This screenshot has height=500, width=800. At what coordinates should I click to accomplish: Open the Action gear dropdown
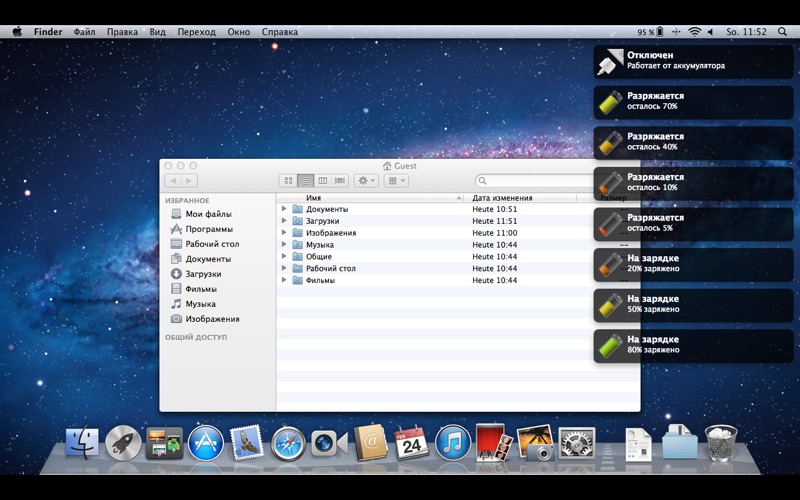point(366,181)
